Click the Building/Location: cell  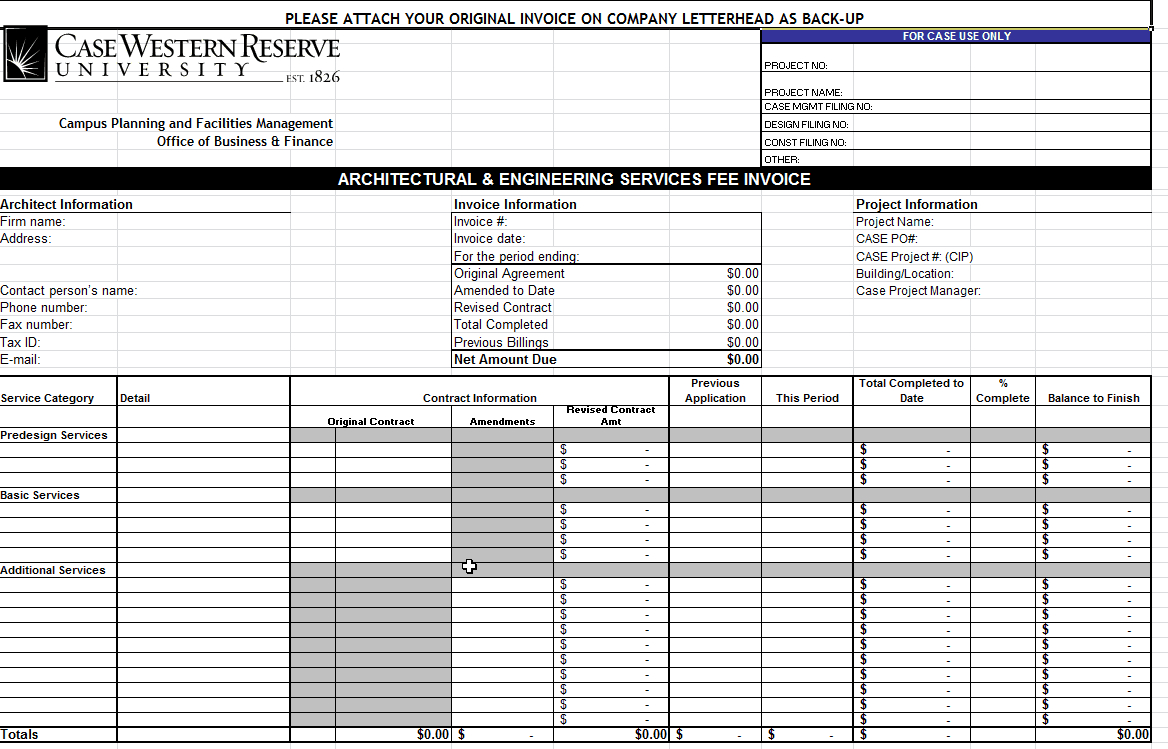(904, 274)
